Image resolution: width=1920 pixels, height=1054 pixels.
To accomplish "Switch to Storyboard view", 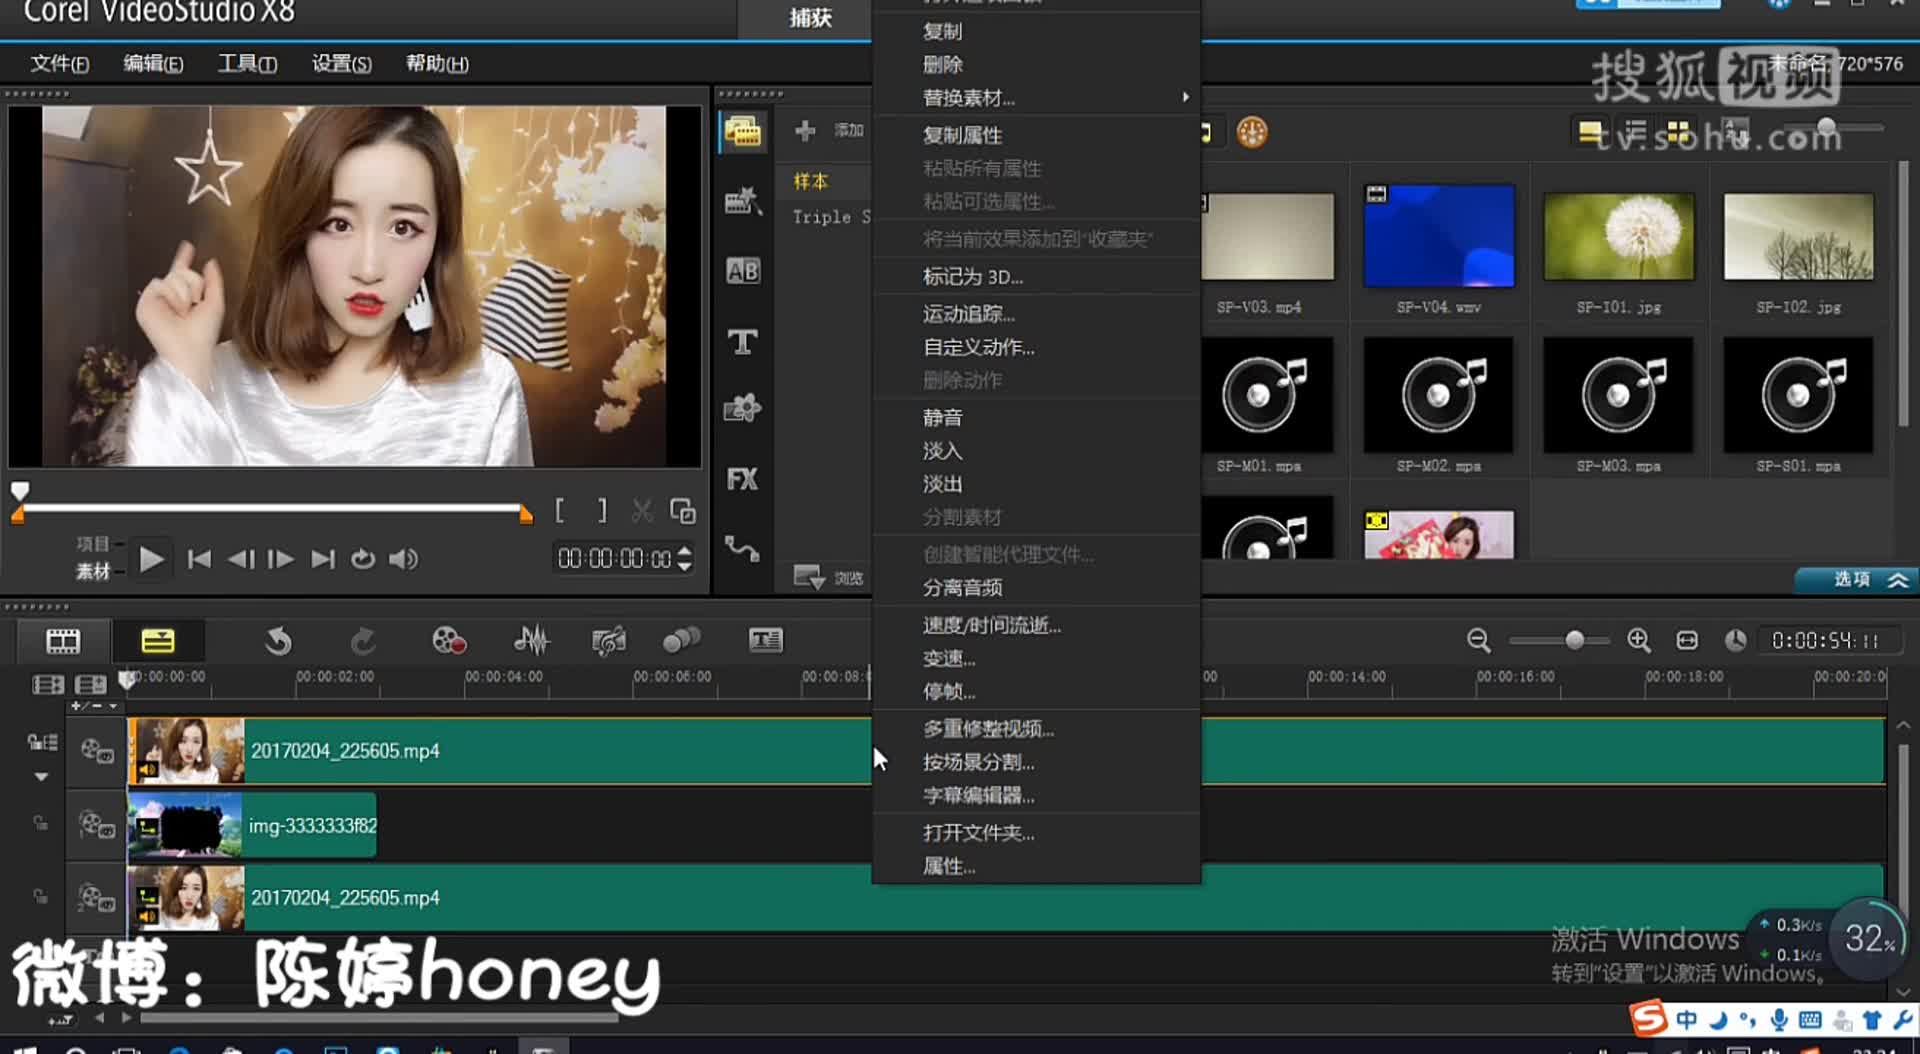I will (x=63, y=641).
